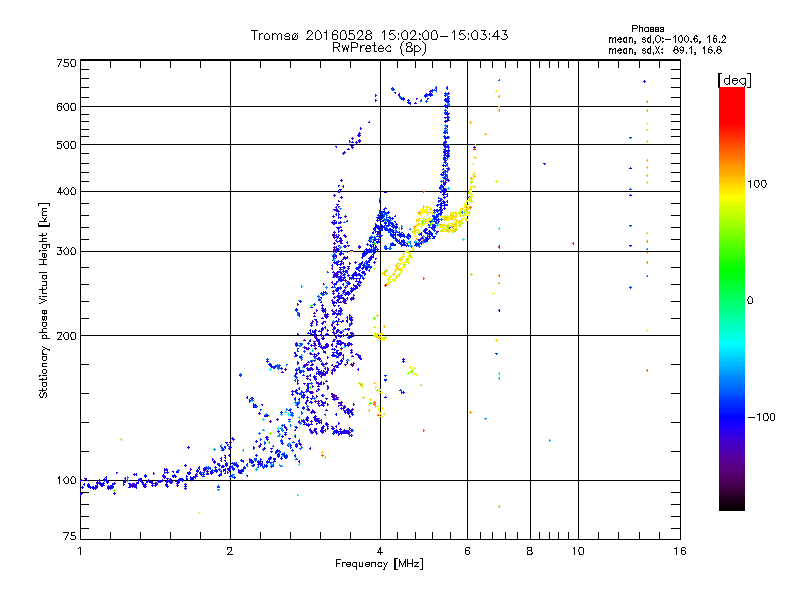Click the colorbar near the 100 mark
Viewport: 800px width, 600px height.
tap(732, 184)
